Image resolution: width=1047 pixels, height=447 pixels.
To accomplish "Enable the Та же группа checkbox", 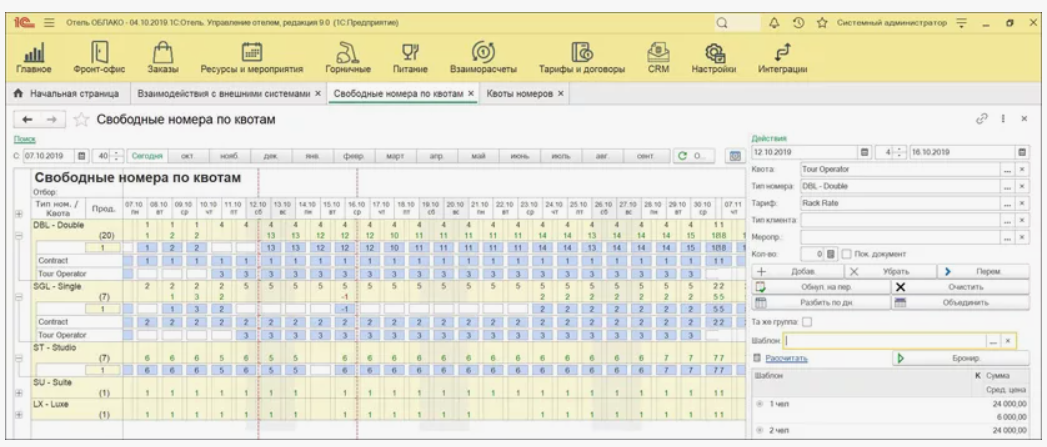I will click(806, 321).
